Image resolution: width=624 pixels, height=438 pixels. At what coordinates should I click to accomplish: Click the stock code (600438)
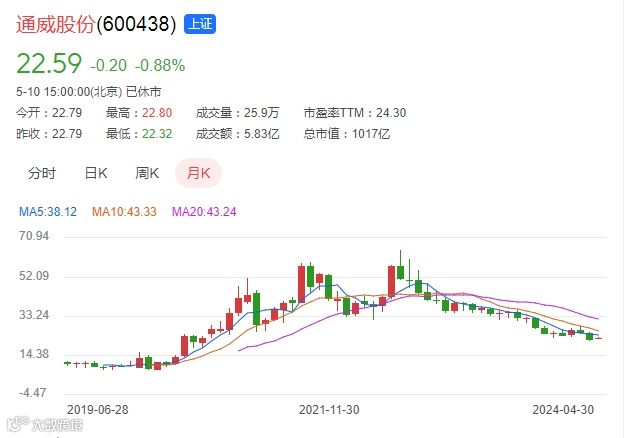point(136,24)
